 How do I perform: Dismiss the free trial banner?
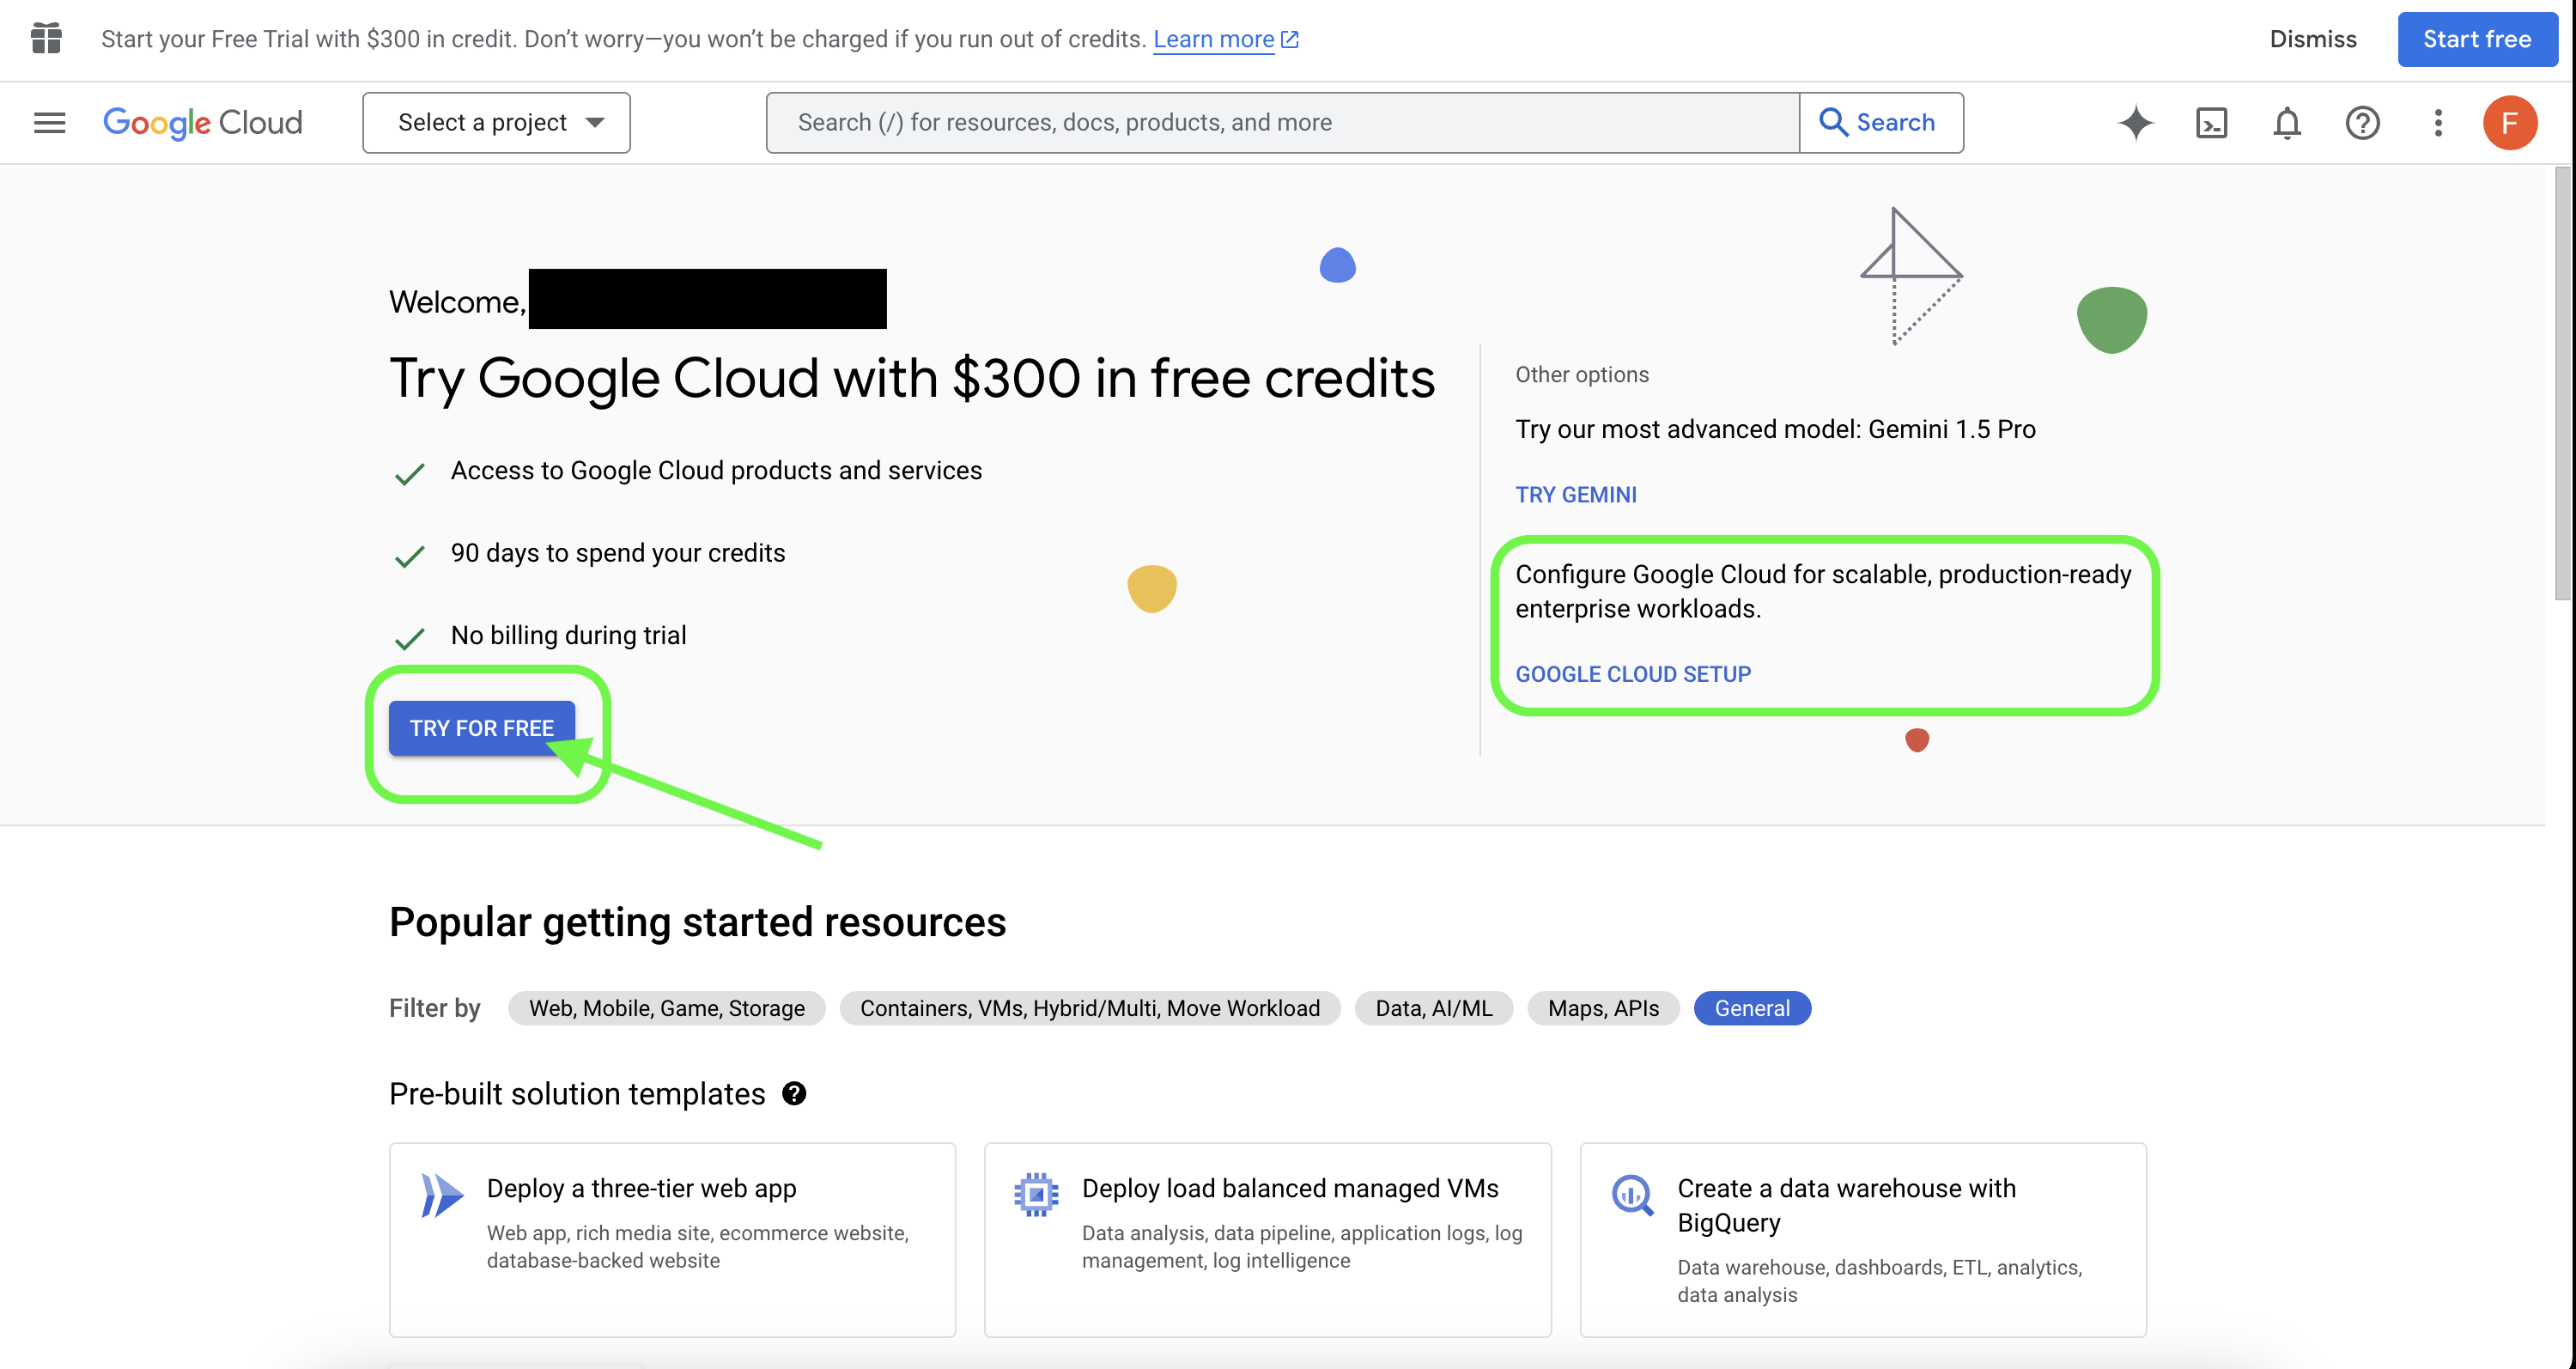click(2313, 39)
